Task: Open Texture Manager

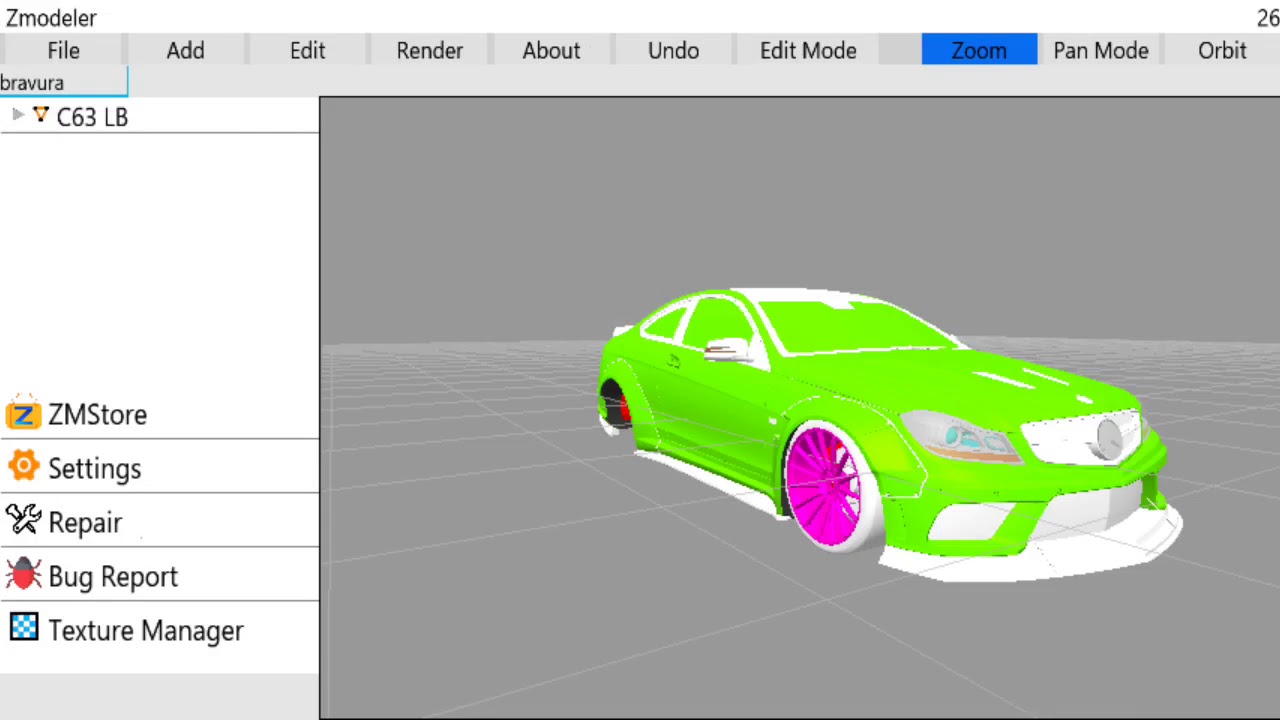Action: click(160, 630)
